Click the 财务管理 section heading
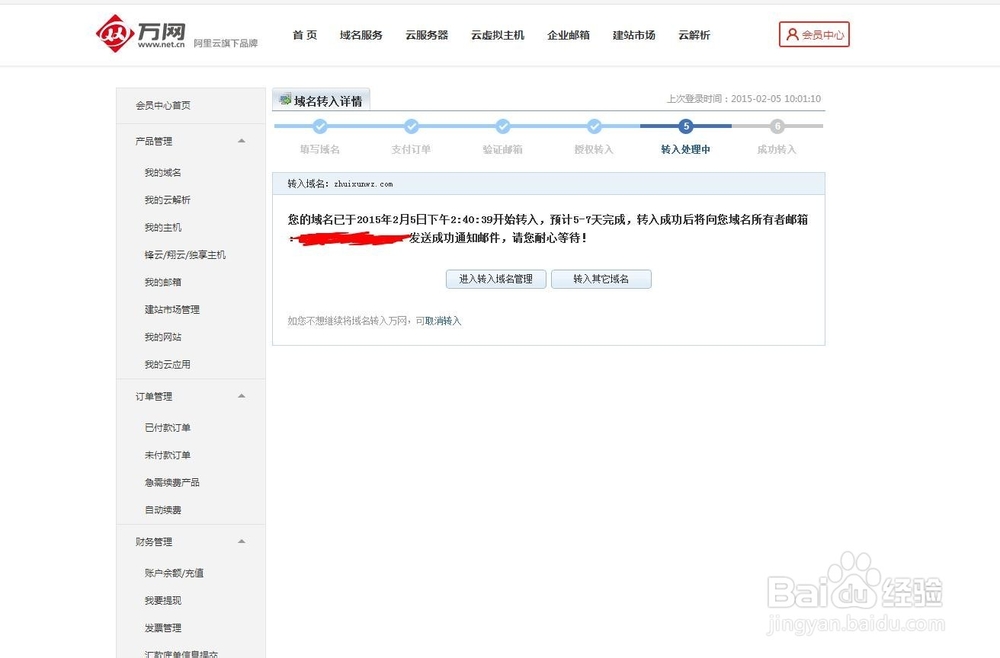This screenshot has height=658, width=1000. point(154,542)
